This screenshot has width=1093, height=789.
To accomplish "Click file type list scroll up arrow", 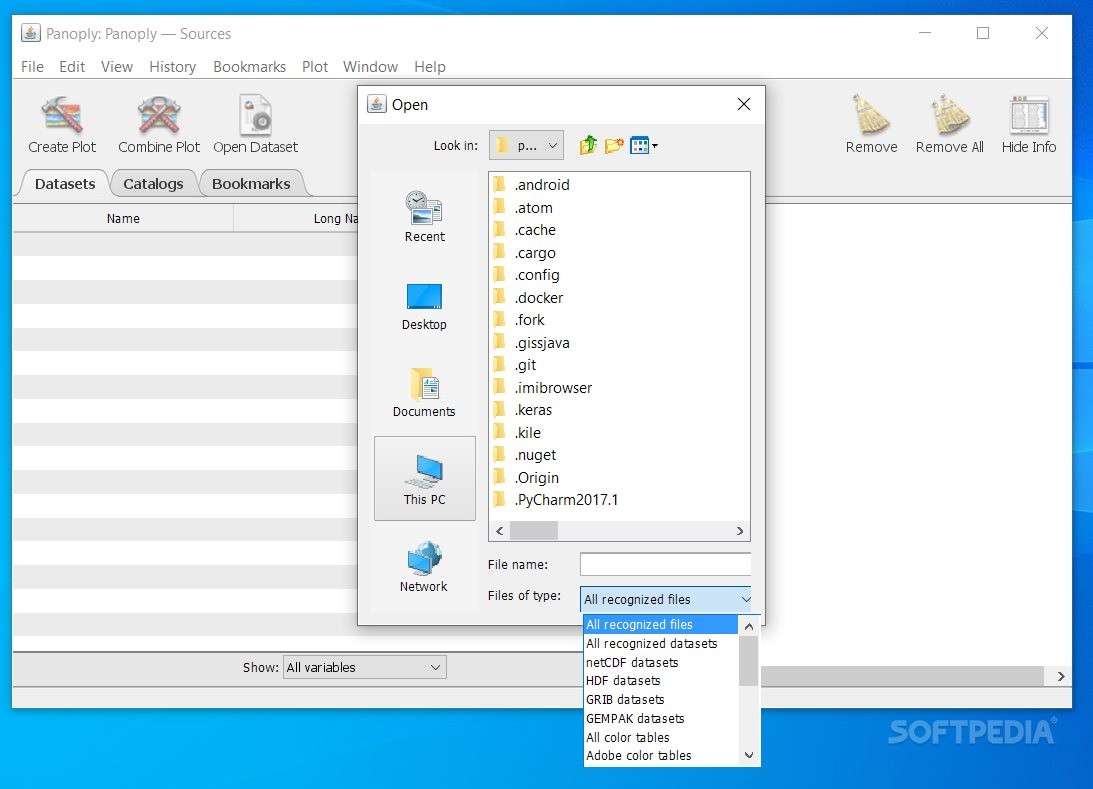I will 749,626.
